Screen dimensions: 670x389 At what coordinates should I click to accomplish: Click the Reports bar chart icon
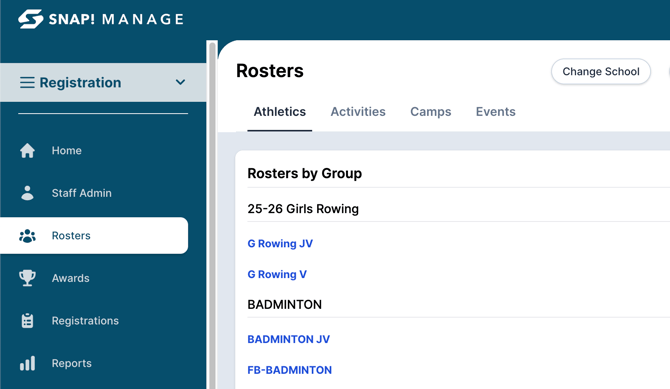[x=27, y=363]
